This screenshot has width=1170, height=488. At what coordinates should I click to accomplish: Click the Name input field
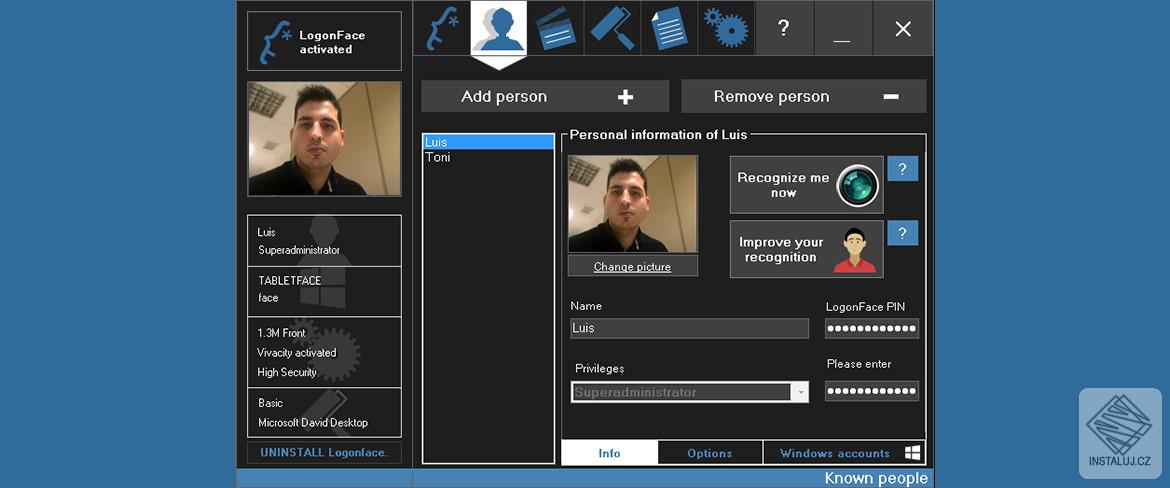(x=689, y=328)
